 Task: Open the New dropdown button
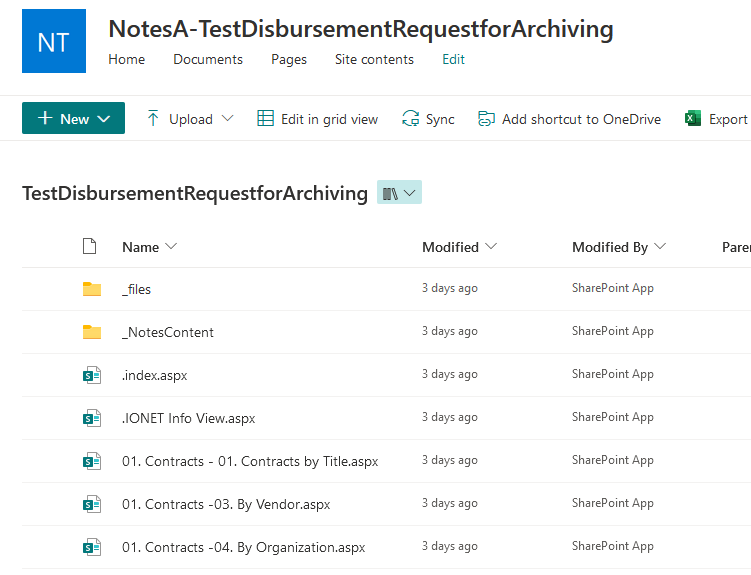73,118
